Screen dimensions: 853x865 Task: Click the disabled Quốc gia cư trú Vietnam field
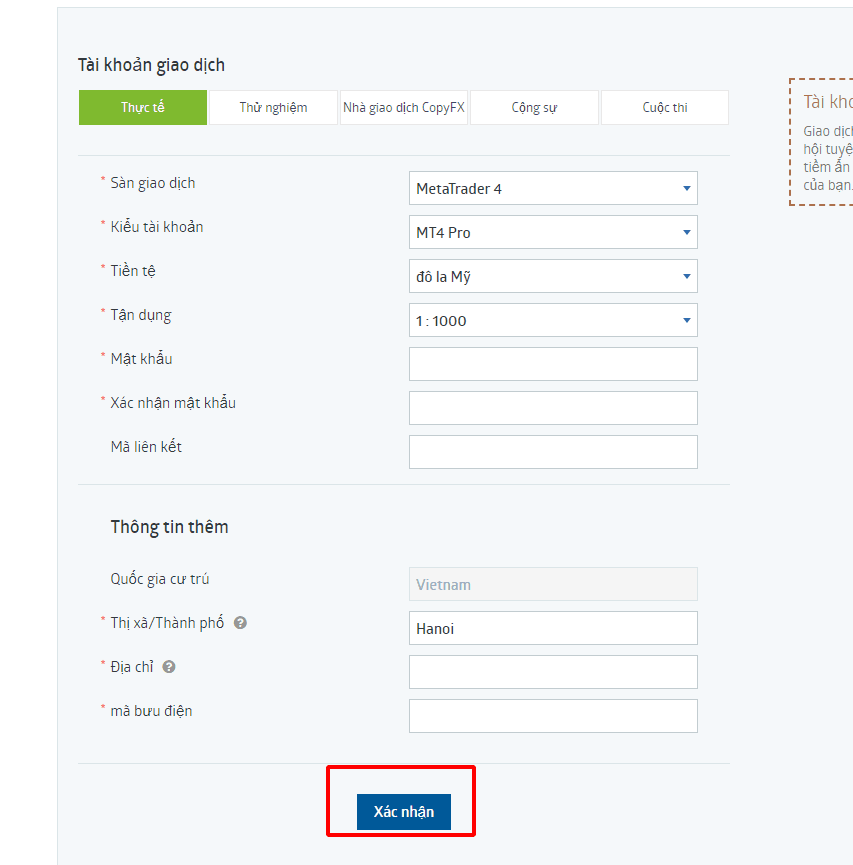pos(553,584)
